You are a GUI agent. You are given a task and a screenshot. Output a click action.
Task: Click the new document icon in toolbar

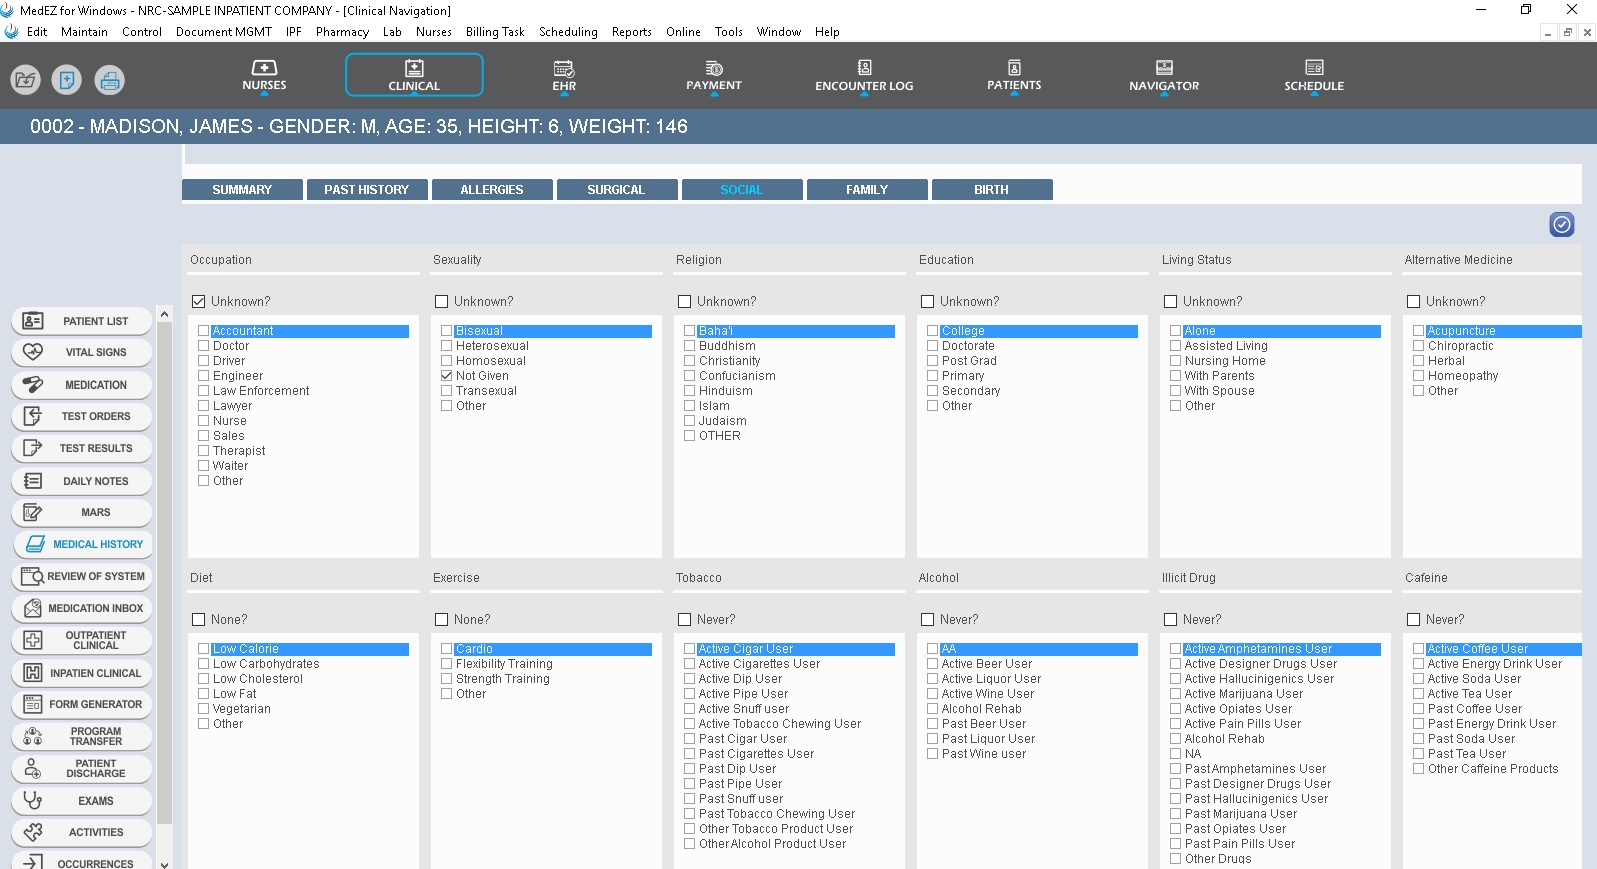click(x=67, y=79)
